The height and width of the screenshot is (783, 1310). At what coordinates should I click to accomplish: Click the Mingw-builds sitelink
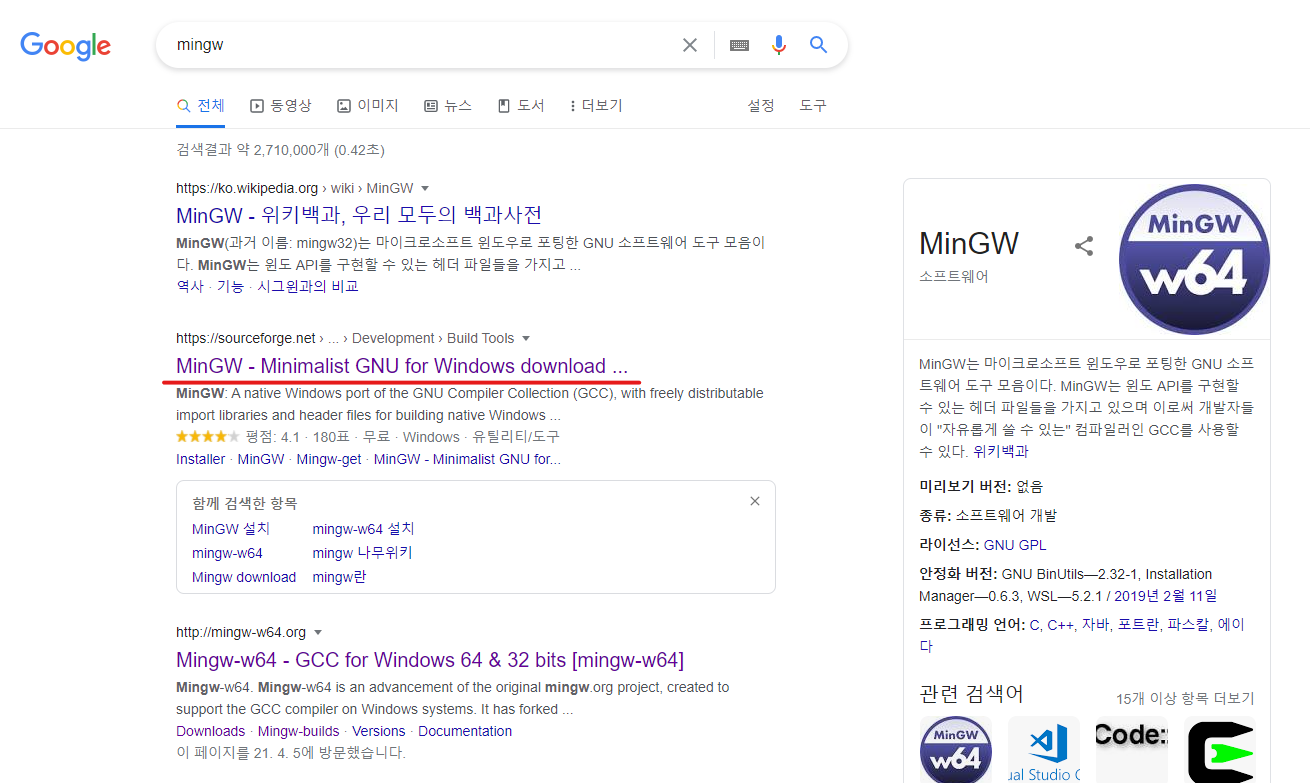(298, 731)
